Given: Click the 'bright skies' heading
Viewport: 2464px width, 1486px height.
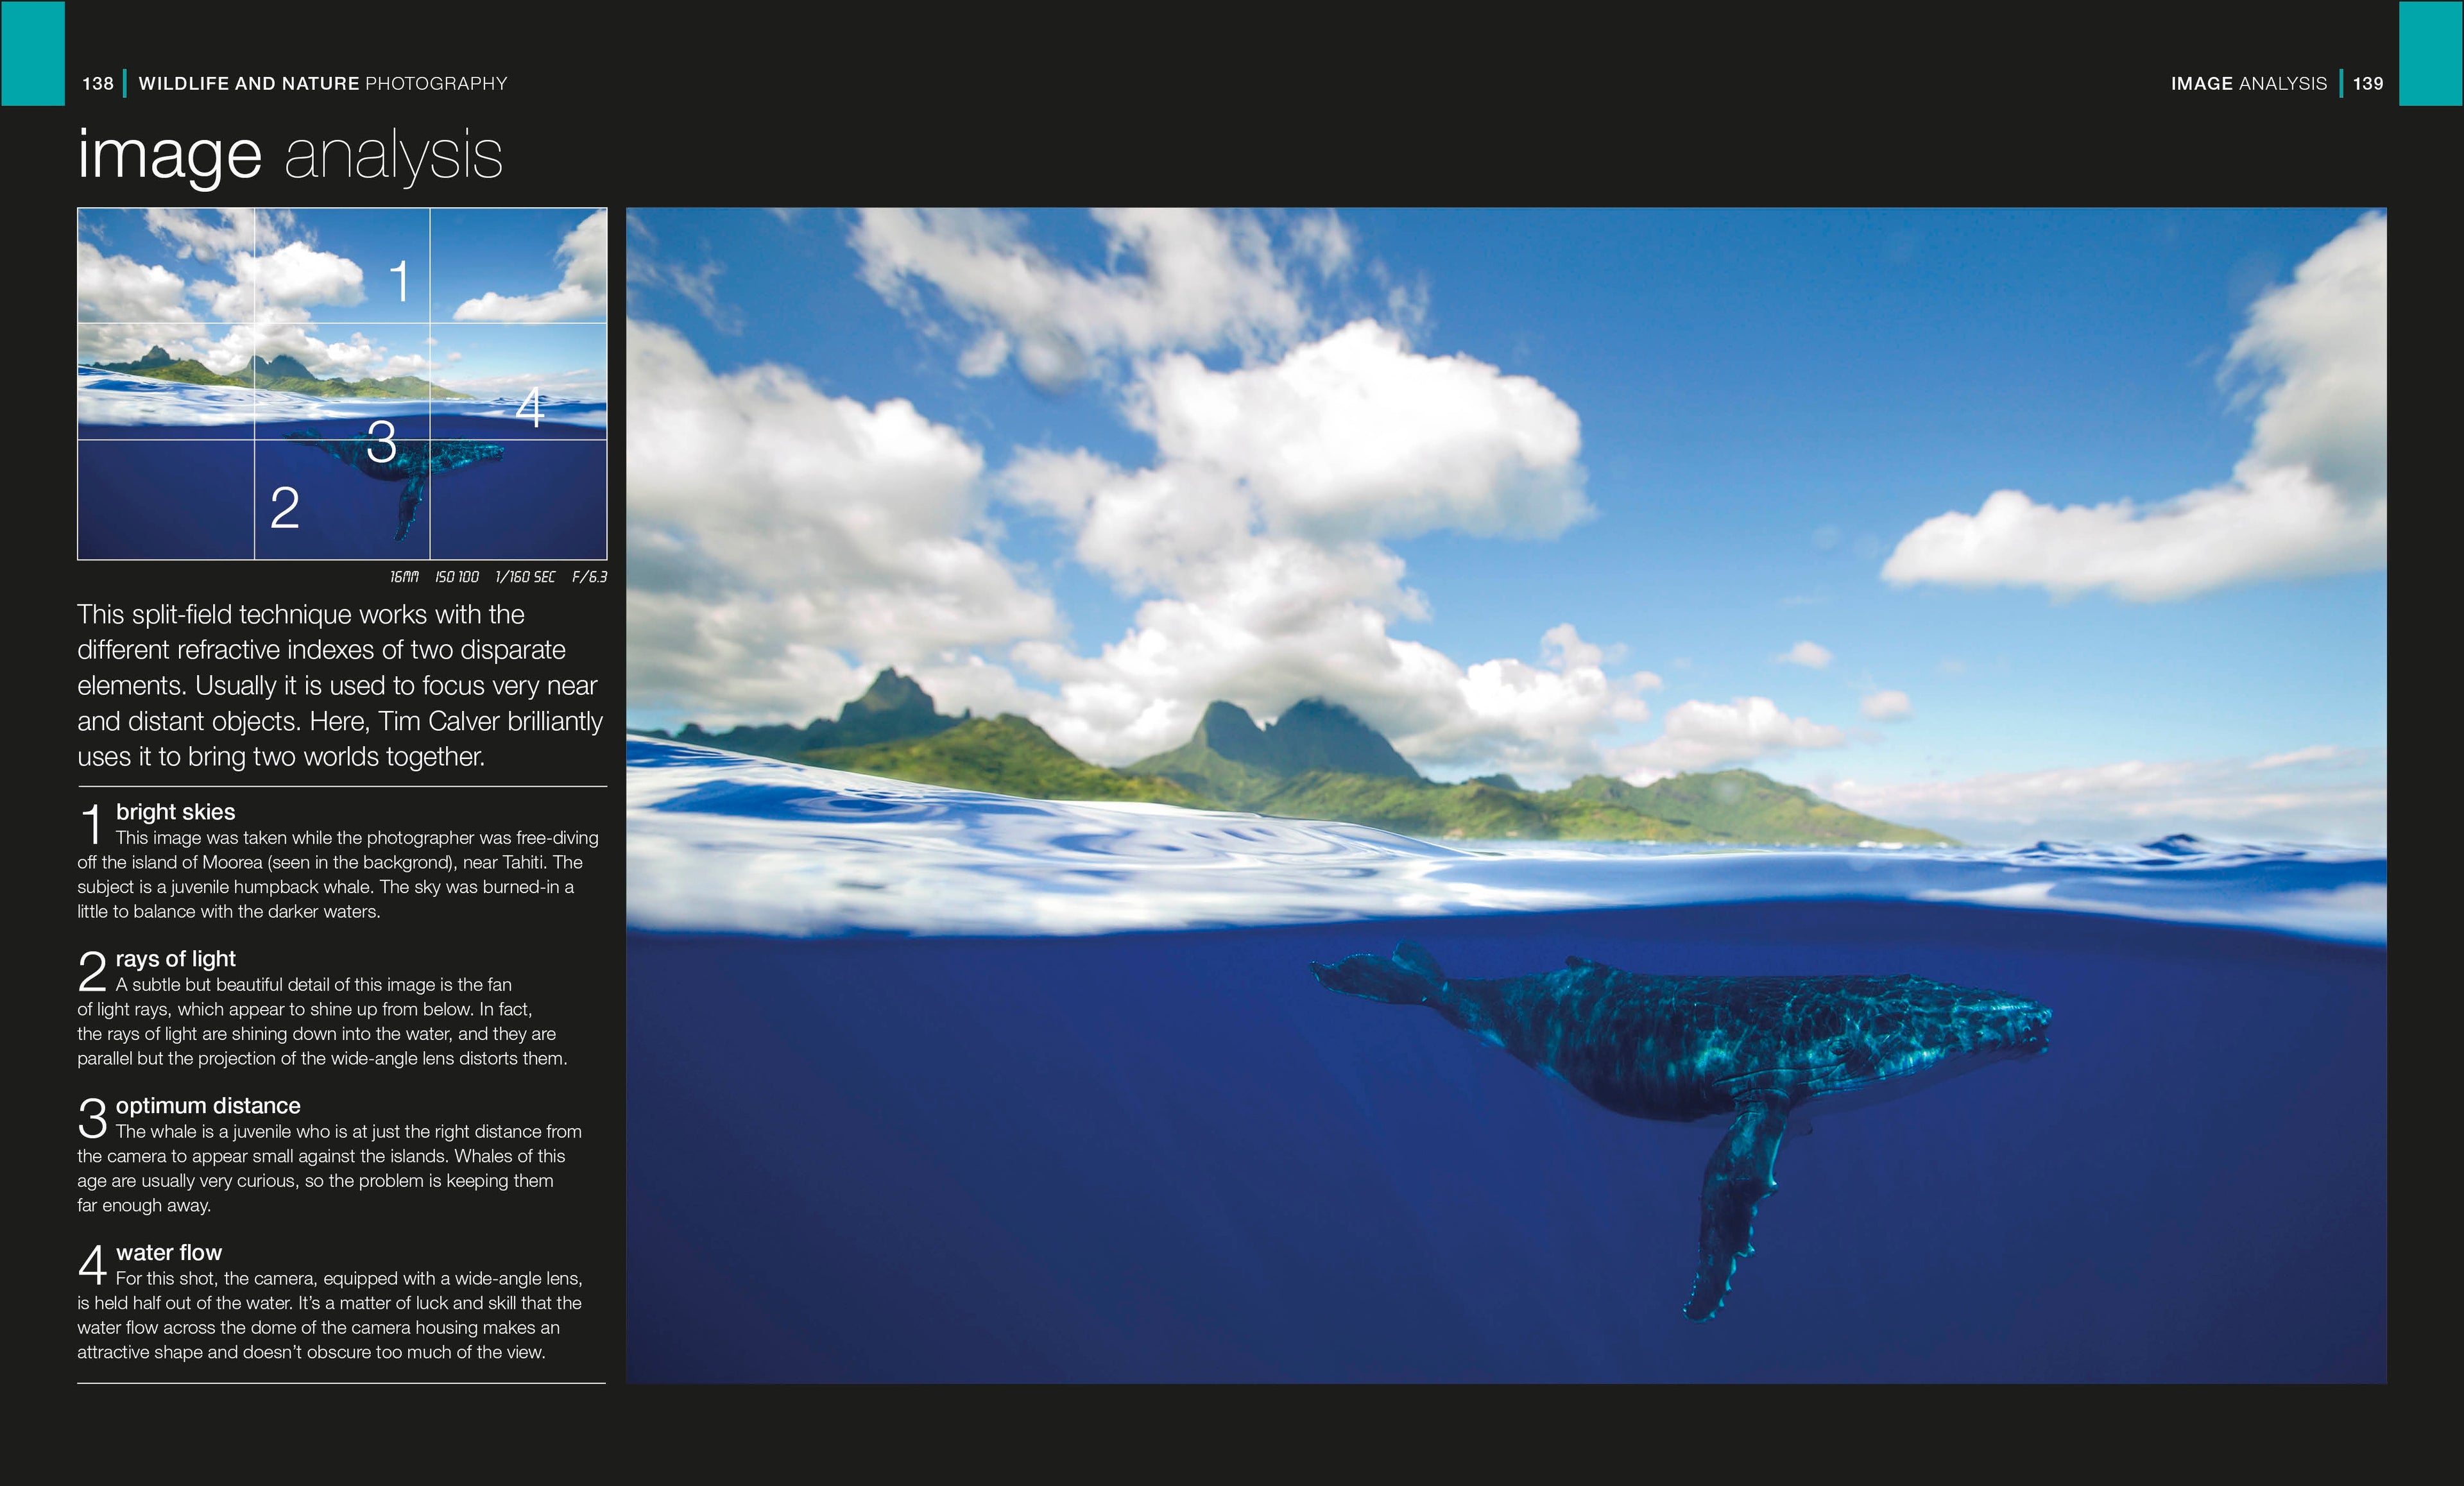Looking at the screenshot, I should 175,812.
